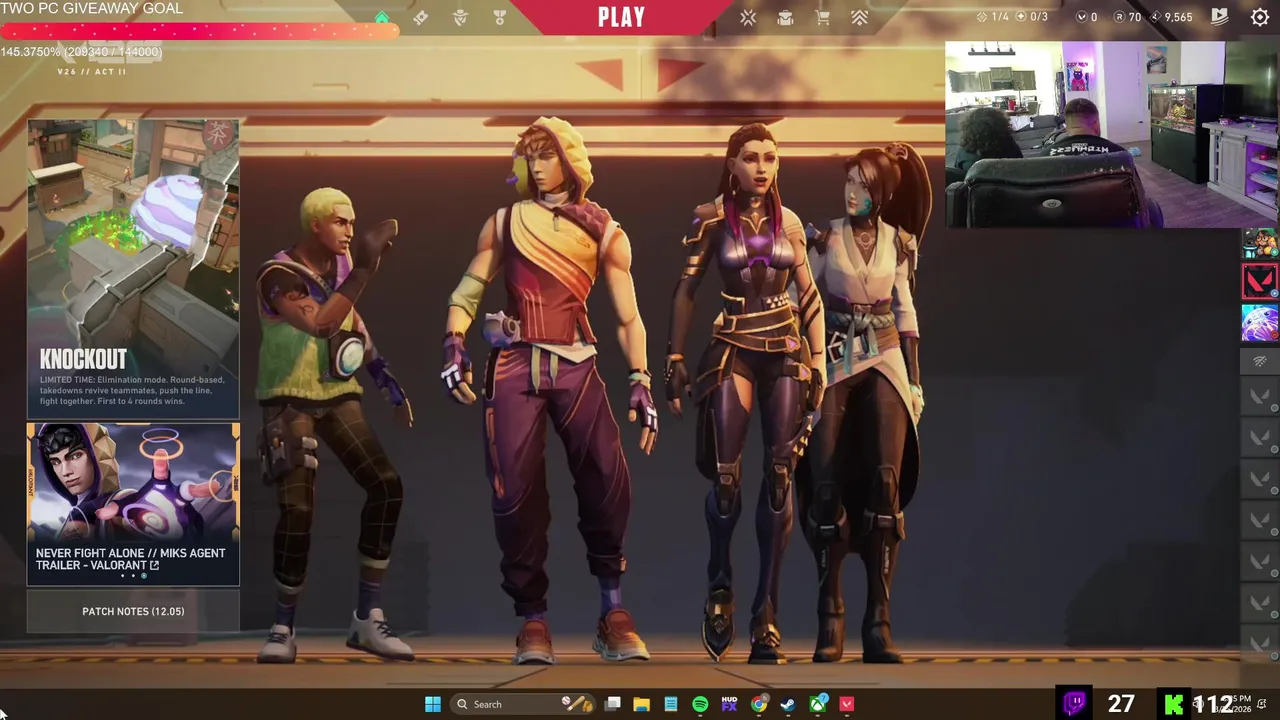Select the cartoon character friend avatar in social sidebar
The height and width of the screenshot is (720, 1280).
[x=1259, y=243]
